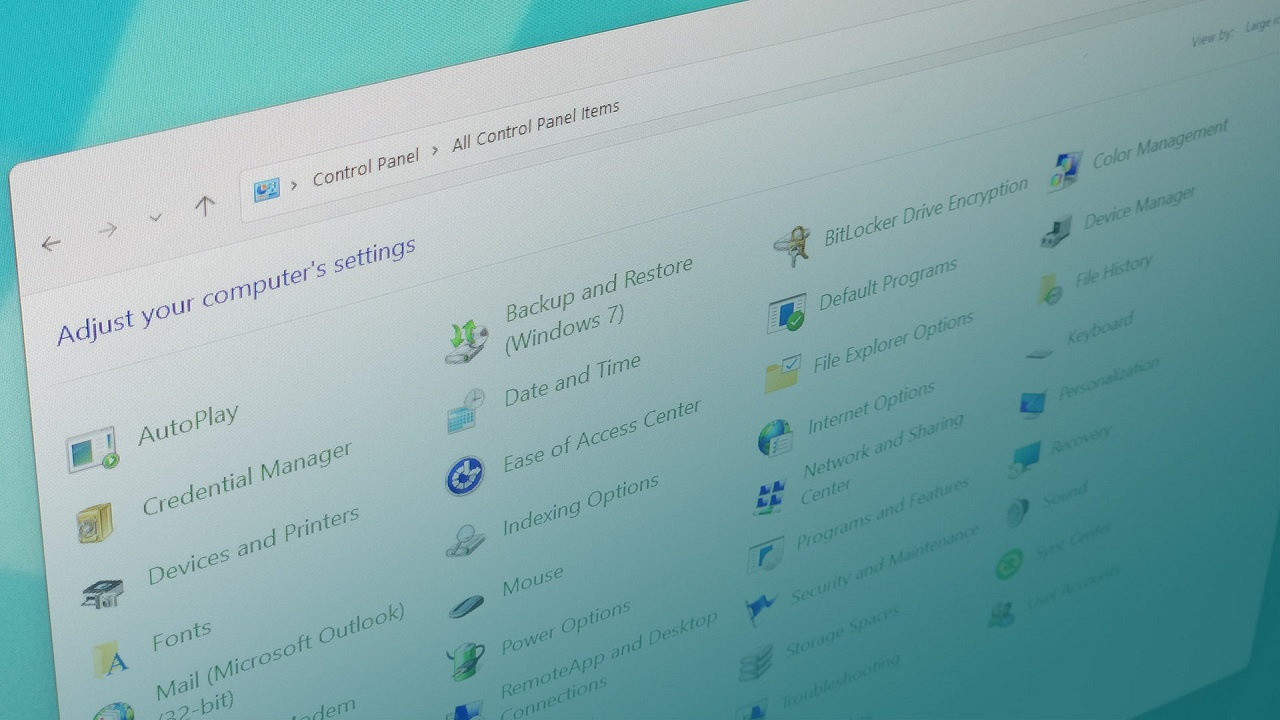The height and width of the screenshot is (720, 1280).
Task: Click the Default Programs icon
Action: [x=786, y=313]
